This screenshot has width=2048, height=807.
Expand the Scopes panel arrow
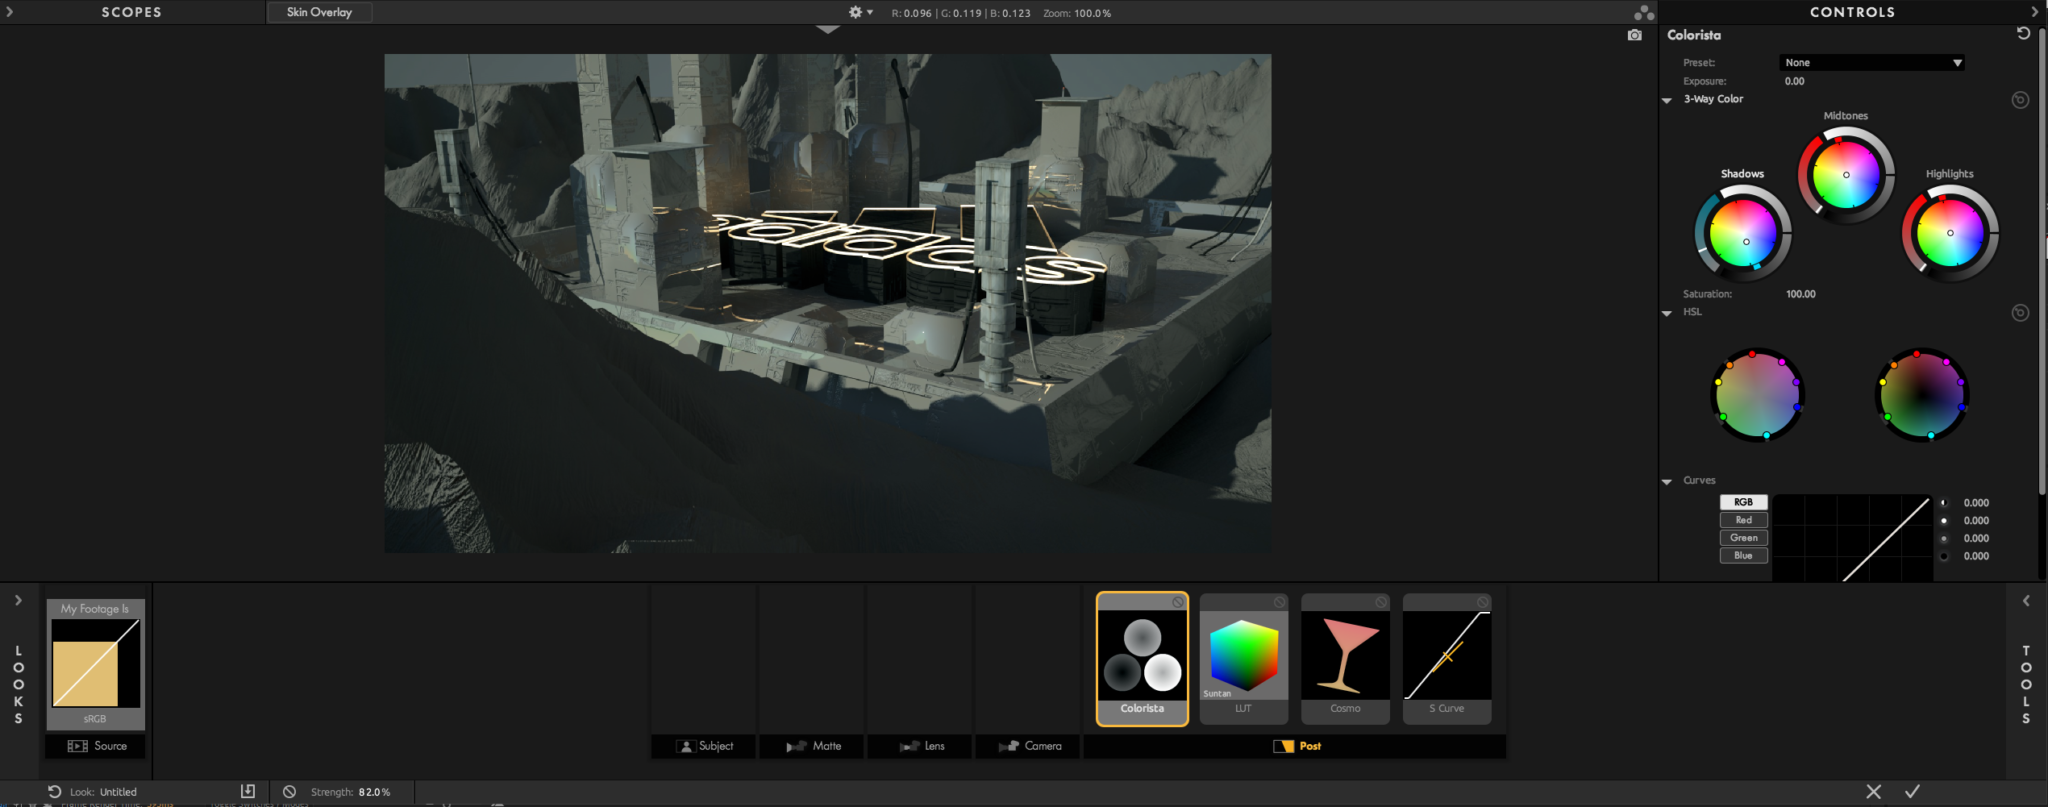click(x=10, y=12)
